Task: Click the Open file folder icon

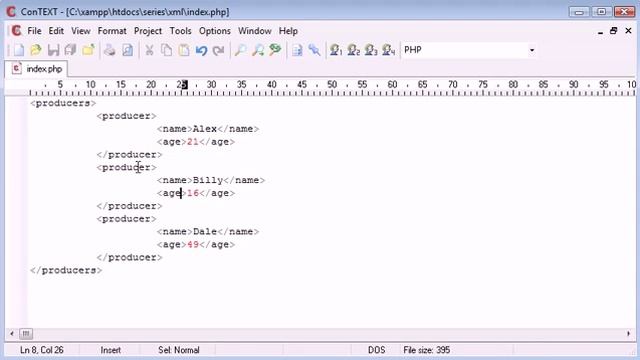Action: [36, 50]
